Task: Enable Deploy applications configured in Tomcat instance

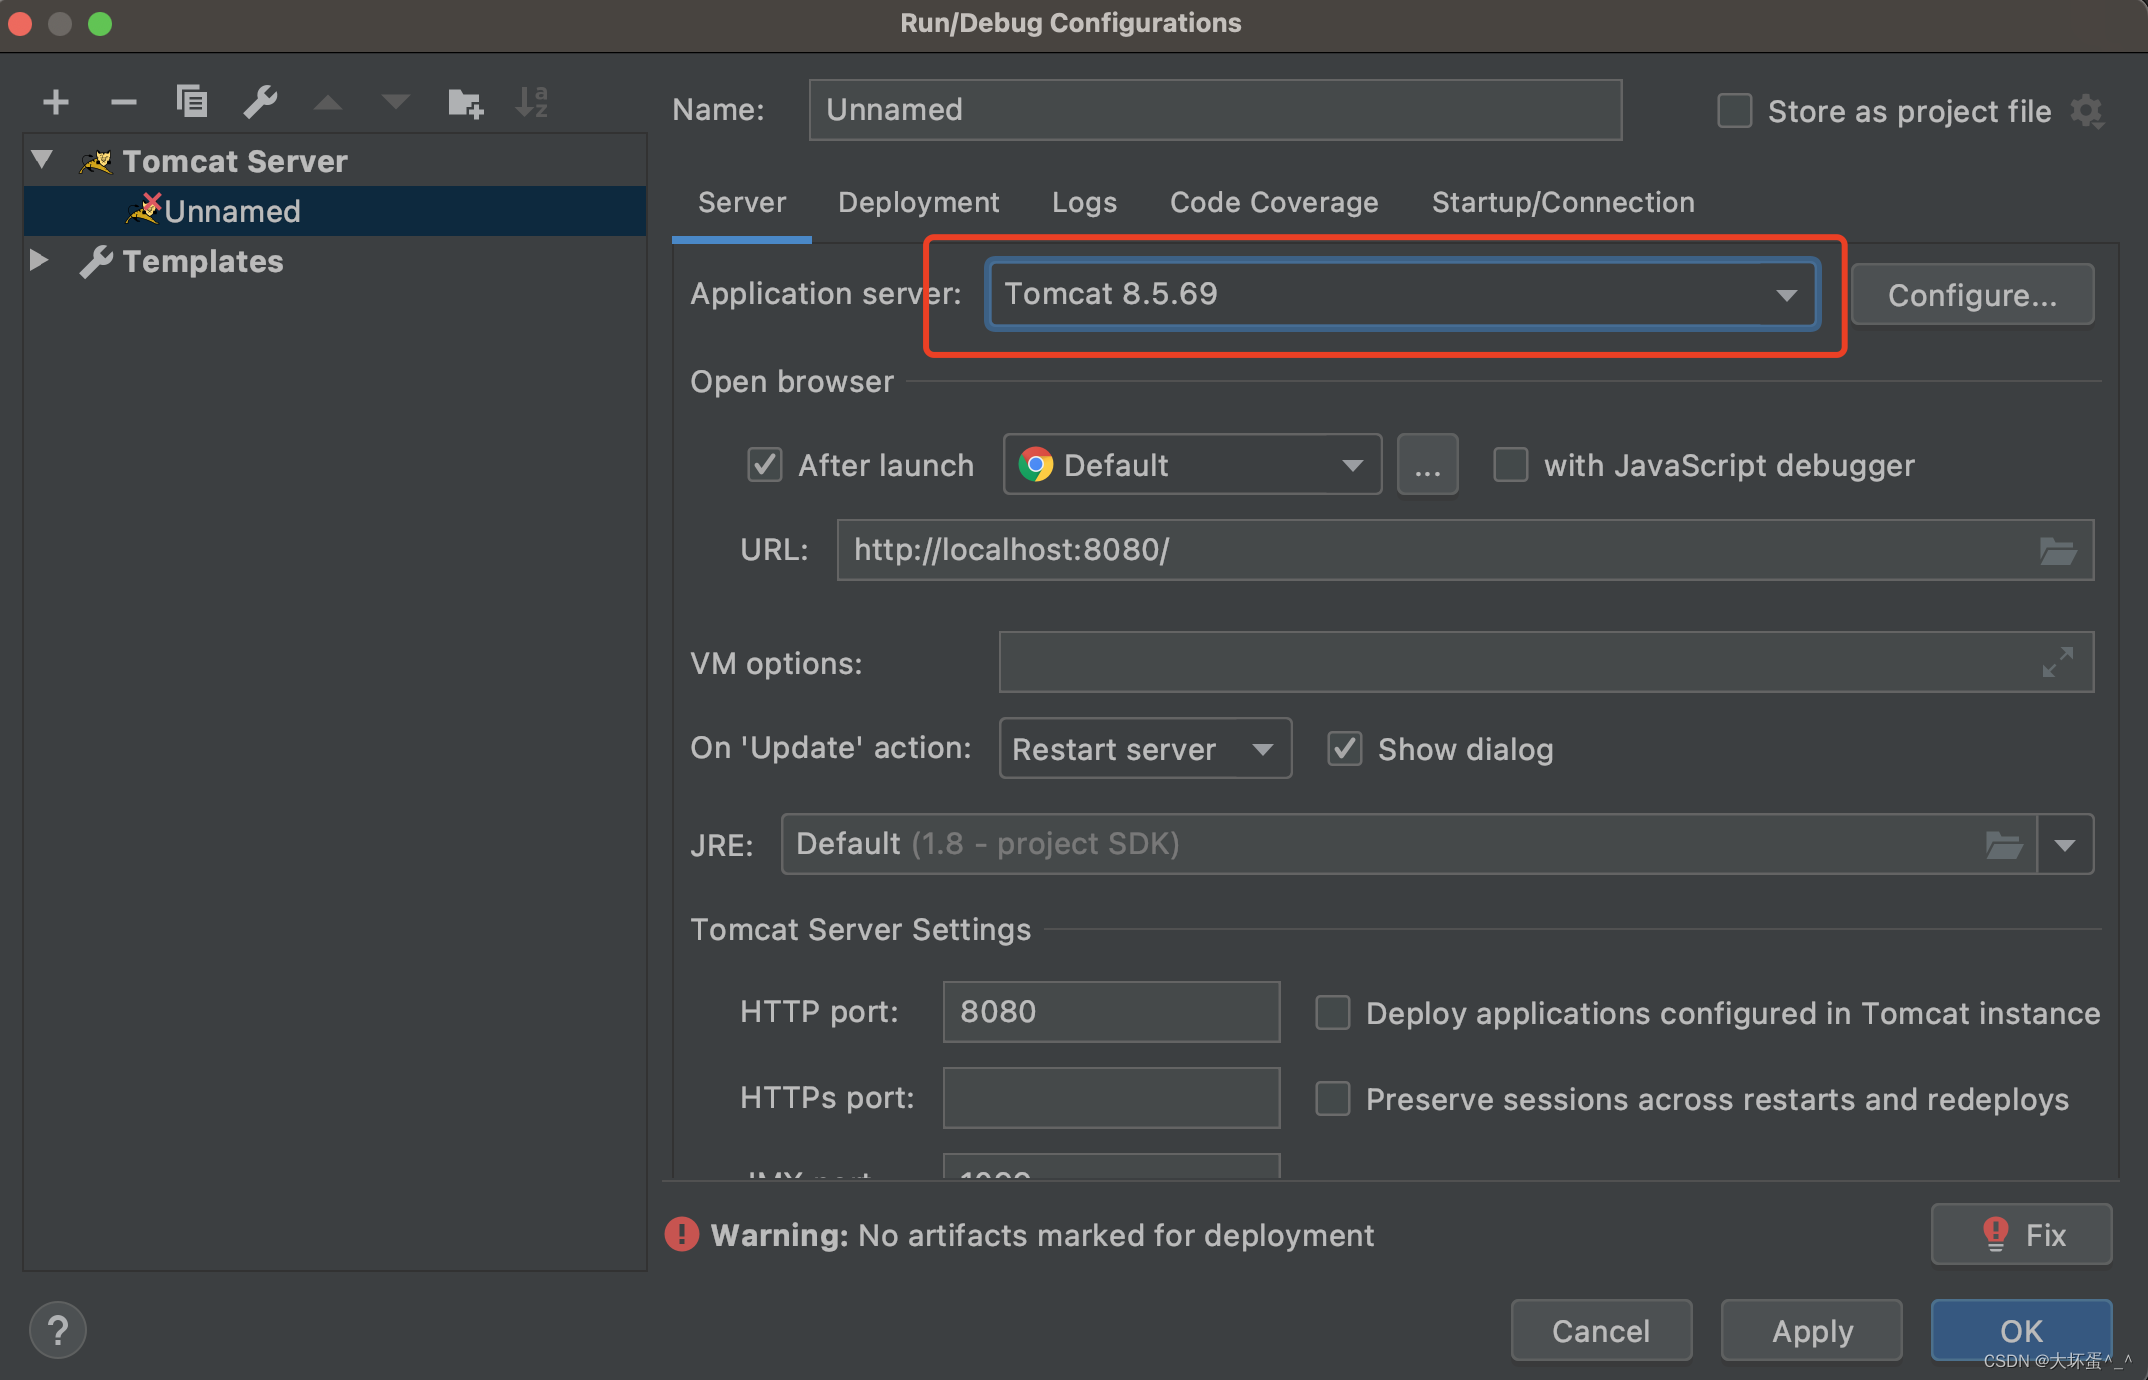Action: 1332,1013
